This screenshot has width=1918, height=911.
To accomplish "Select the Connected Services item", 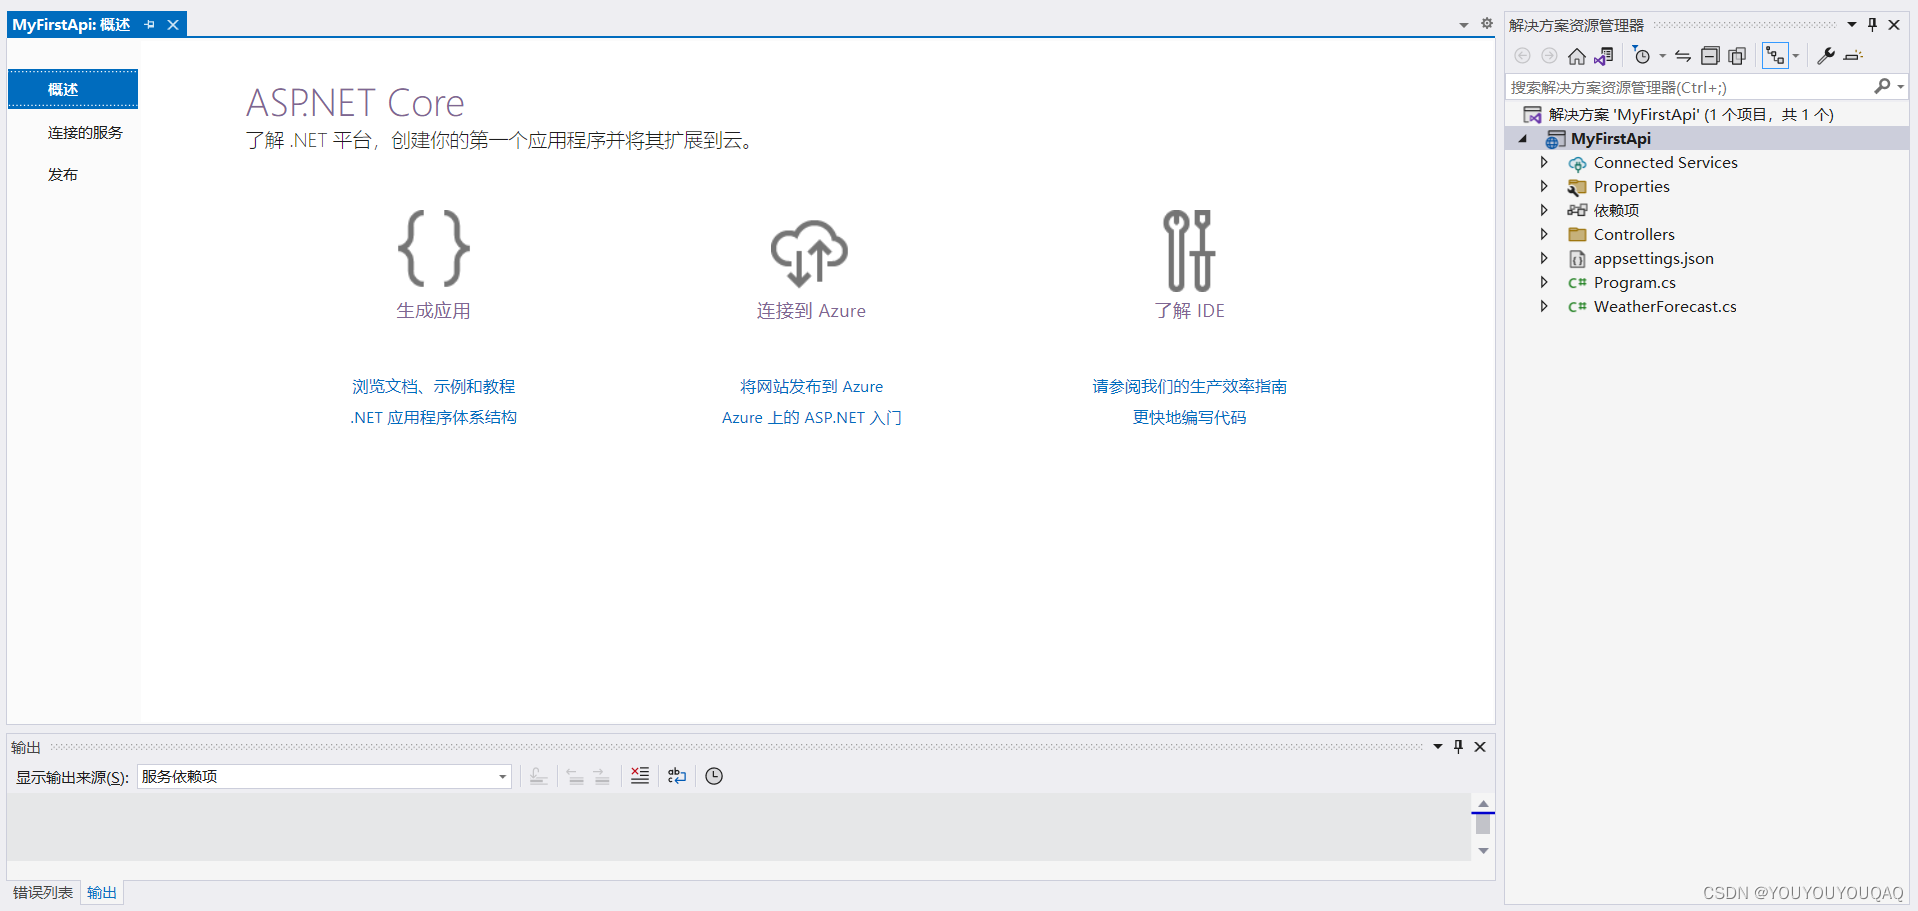I will 1665,162.
